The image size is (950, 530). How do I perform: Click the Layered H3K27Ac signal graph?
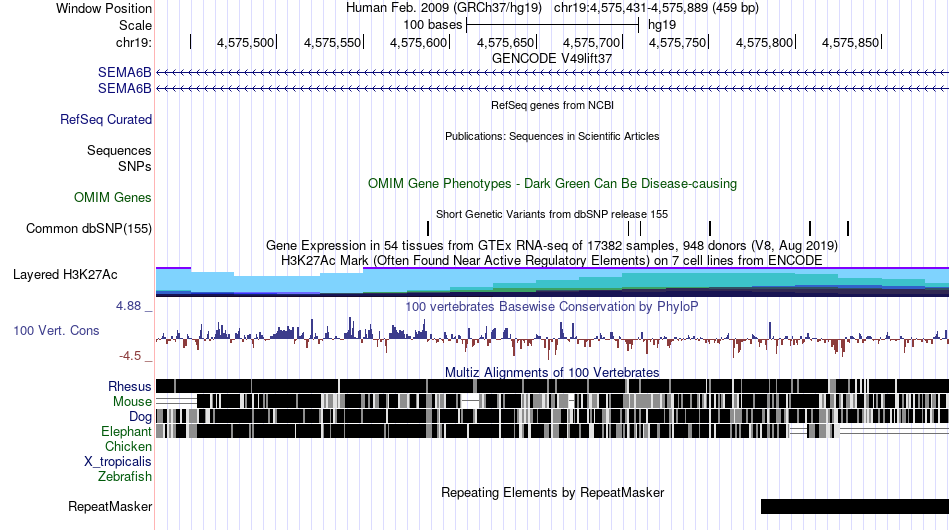[x=552, y=282]
